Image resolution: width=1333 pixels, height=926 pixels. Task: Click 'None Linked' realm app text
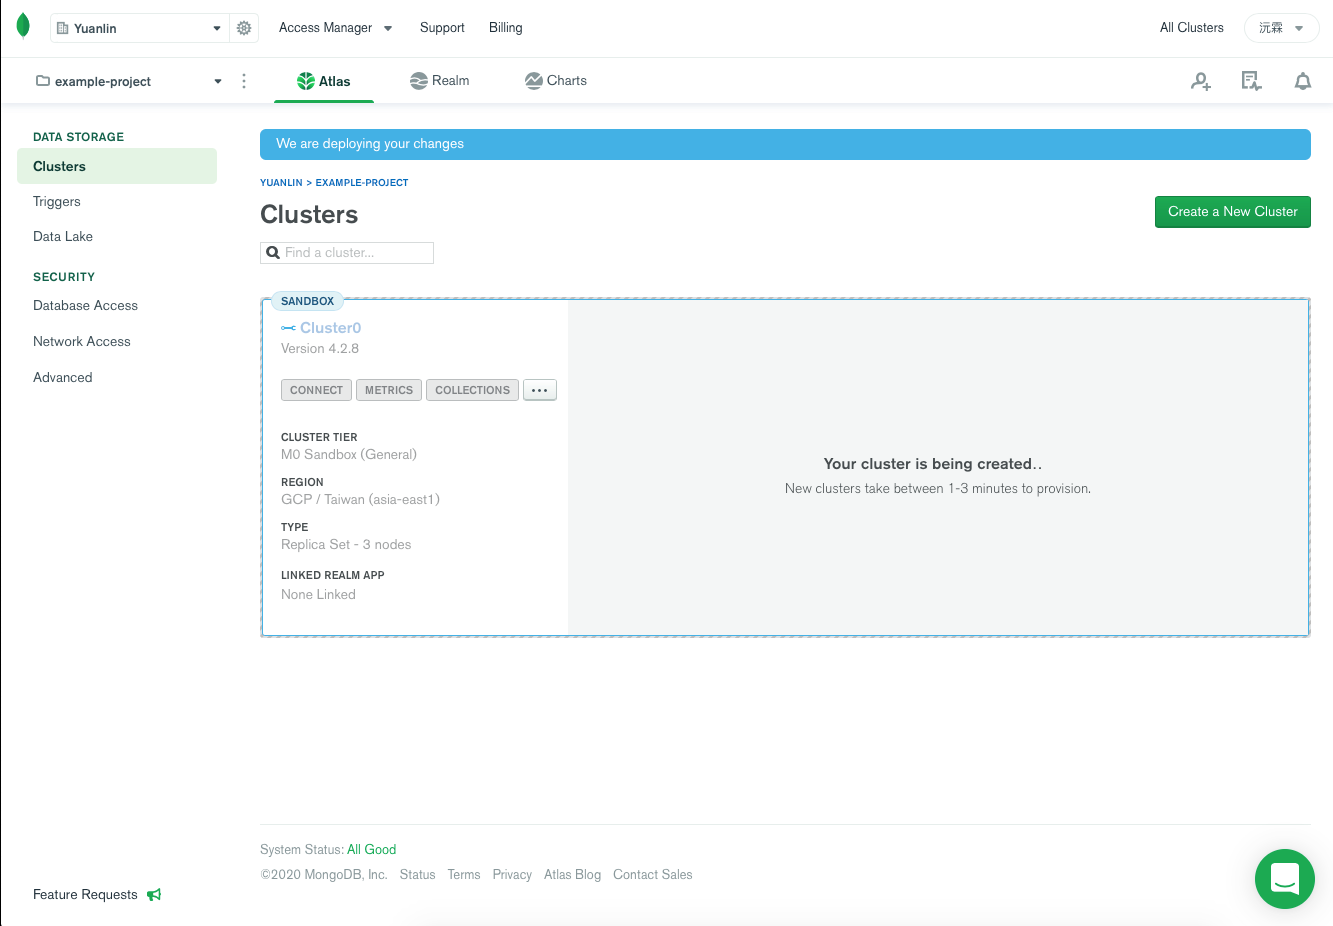point(318,595)
